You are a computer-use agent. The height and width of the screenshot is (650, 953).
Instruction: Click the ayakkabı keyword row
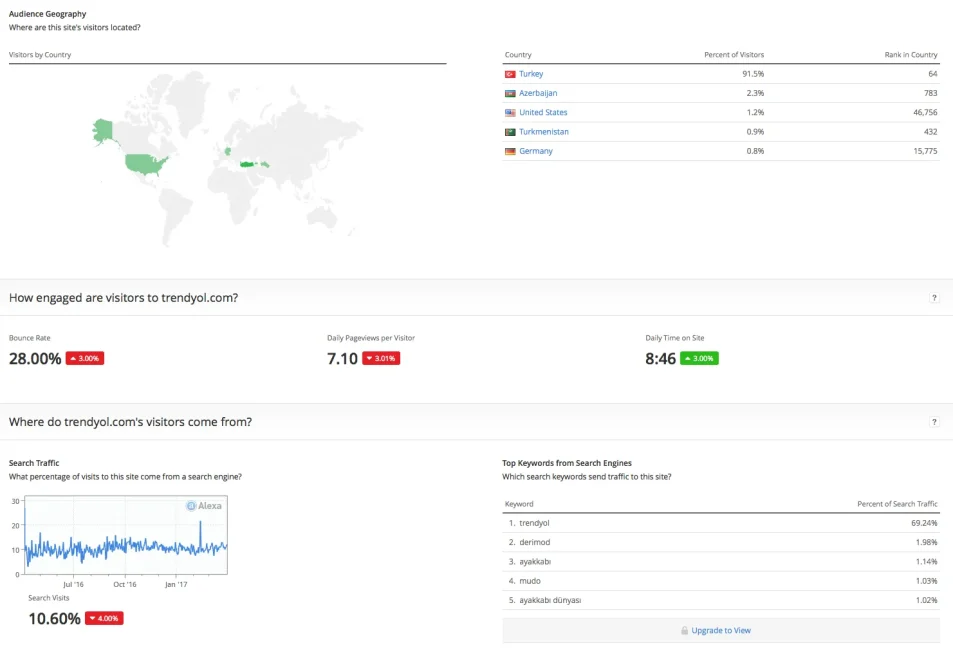[x=721, y=562]
